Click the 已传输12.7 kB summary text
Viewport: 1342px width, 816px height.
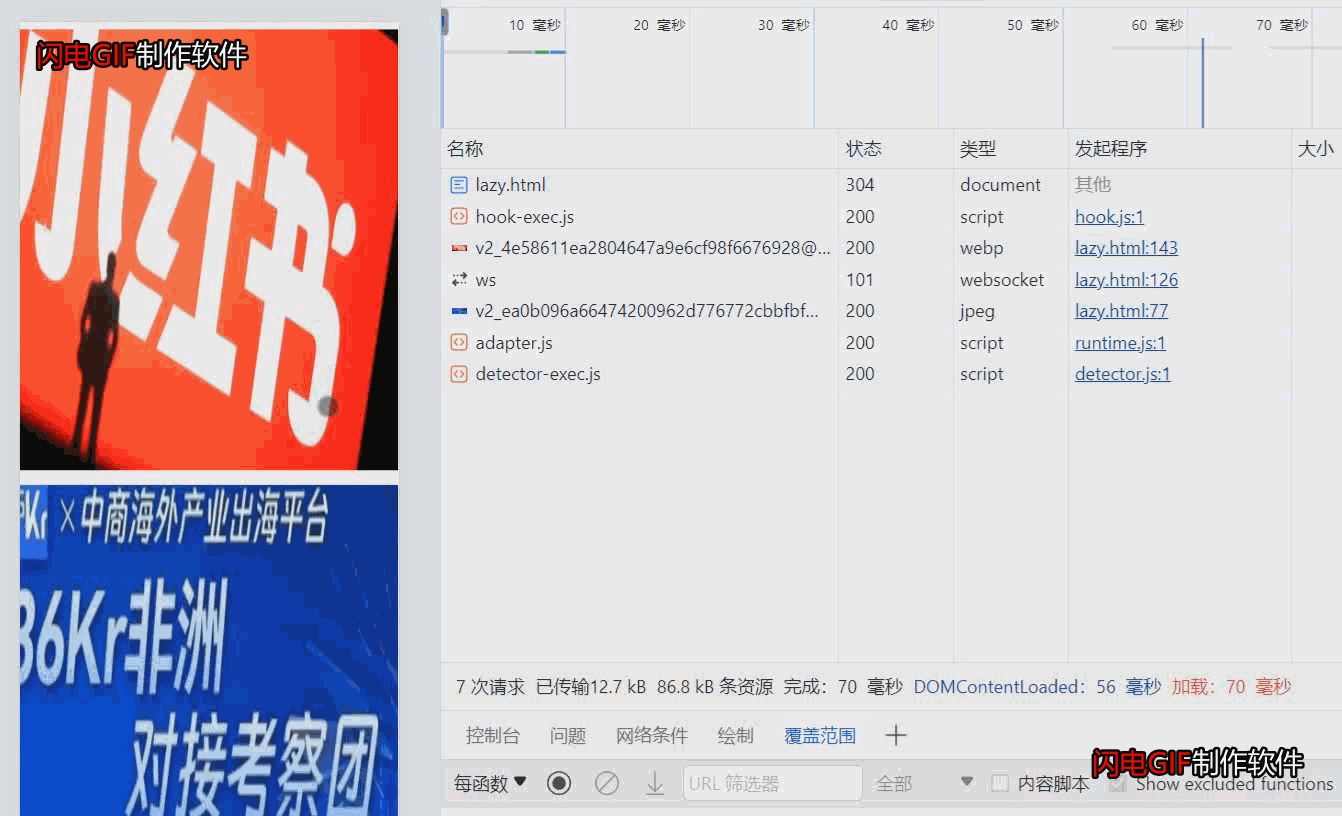[x=591, y=687]
